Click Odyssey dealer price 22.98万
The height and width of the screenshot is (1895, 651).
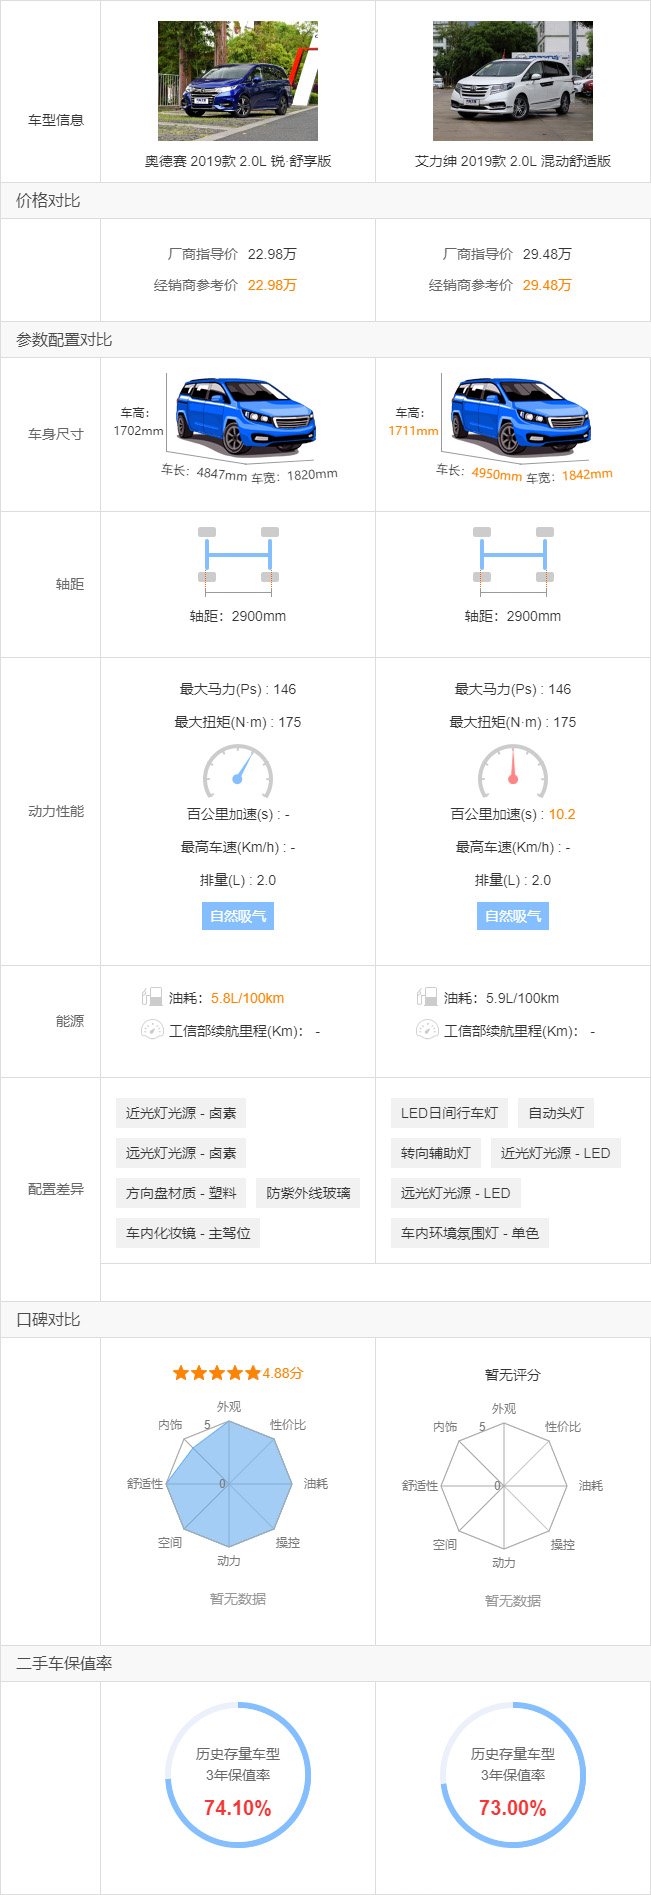click(272, 285)
